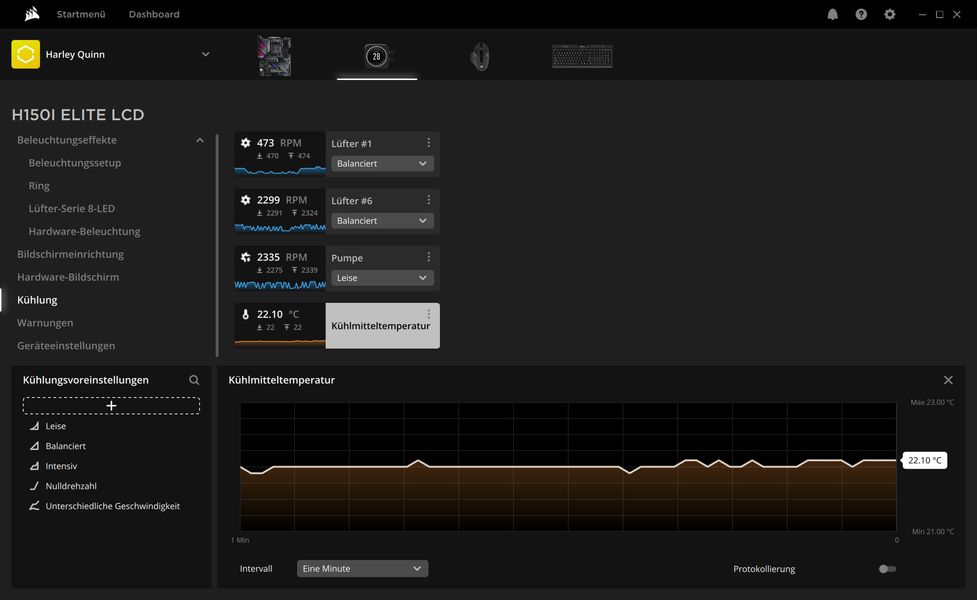Click the Lüfter #1 fan icon
Viewport: 977px width, 600px height.
[x=245, y=143]
